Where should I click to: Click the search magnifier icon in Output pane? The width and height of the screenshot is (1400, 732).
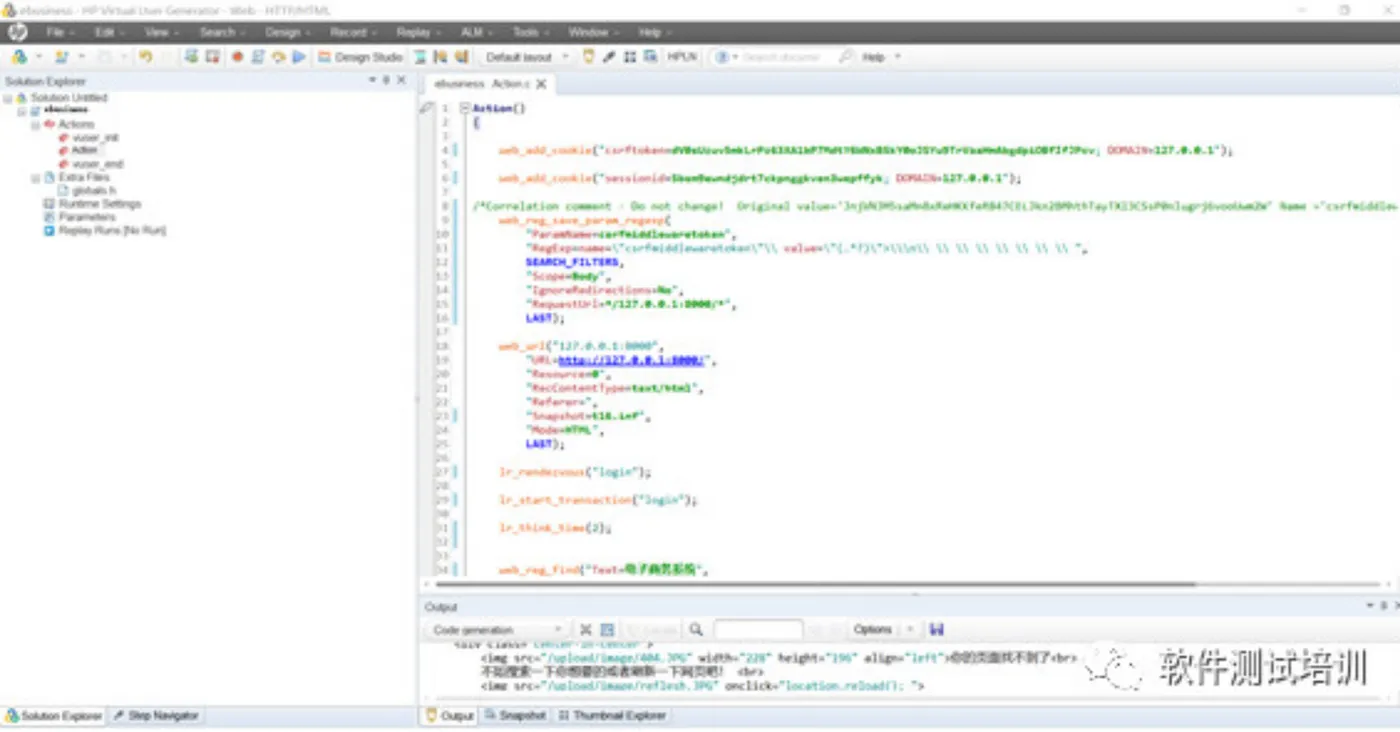pyautogui.click(x=696, y=630)
